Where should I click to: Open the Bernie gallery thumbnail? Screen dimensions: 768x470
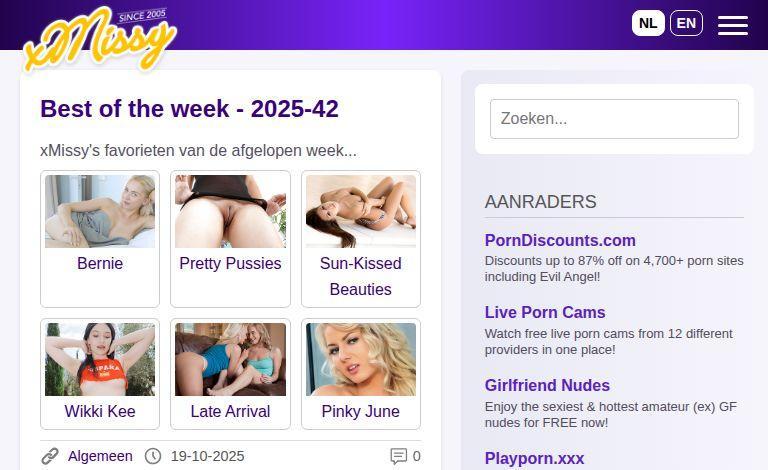pos(100,212)
